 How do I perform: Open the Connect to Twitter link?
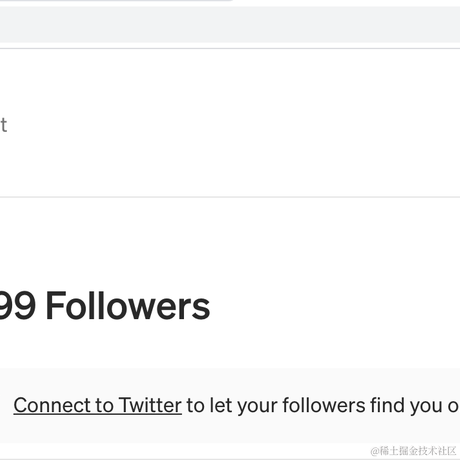pyautogui.click(x=97, y=405)
